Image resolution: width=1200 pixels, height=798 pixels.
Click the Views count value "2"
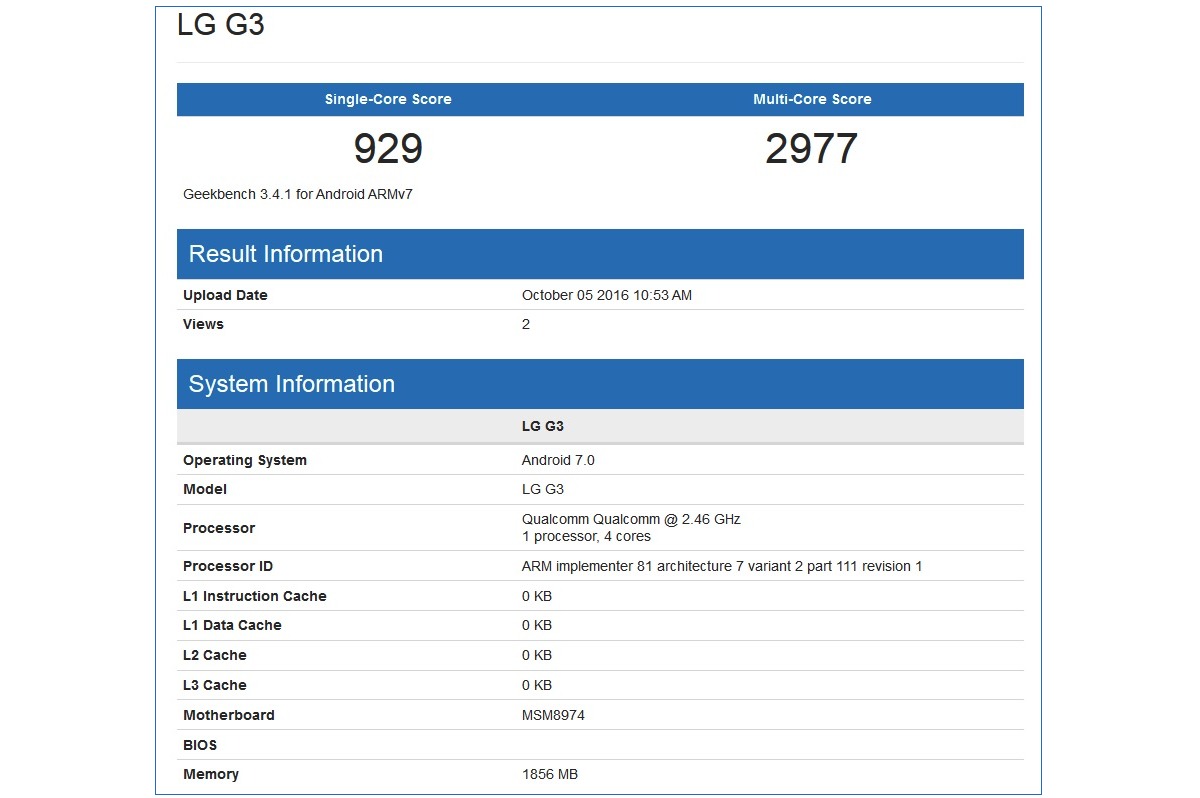coord(526,324)
